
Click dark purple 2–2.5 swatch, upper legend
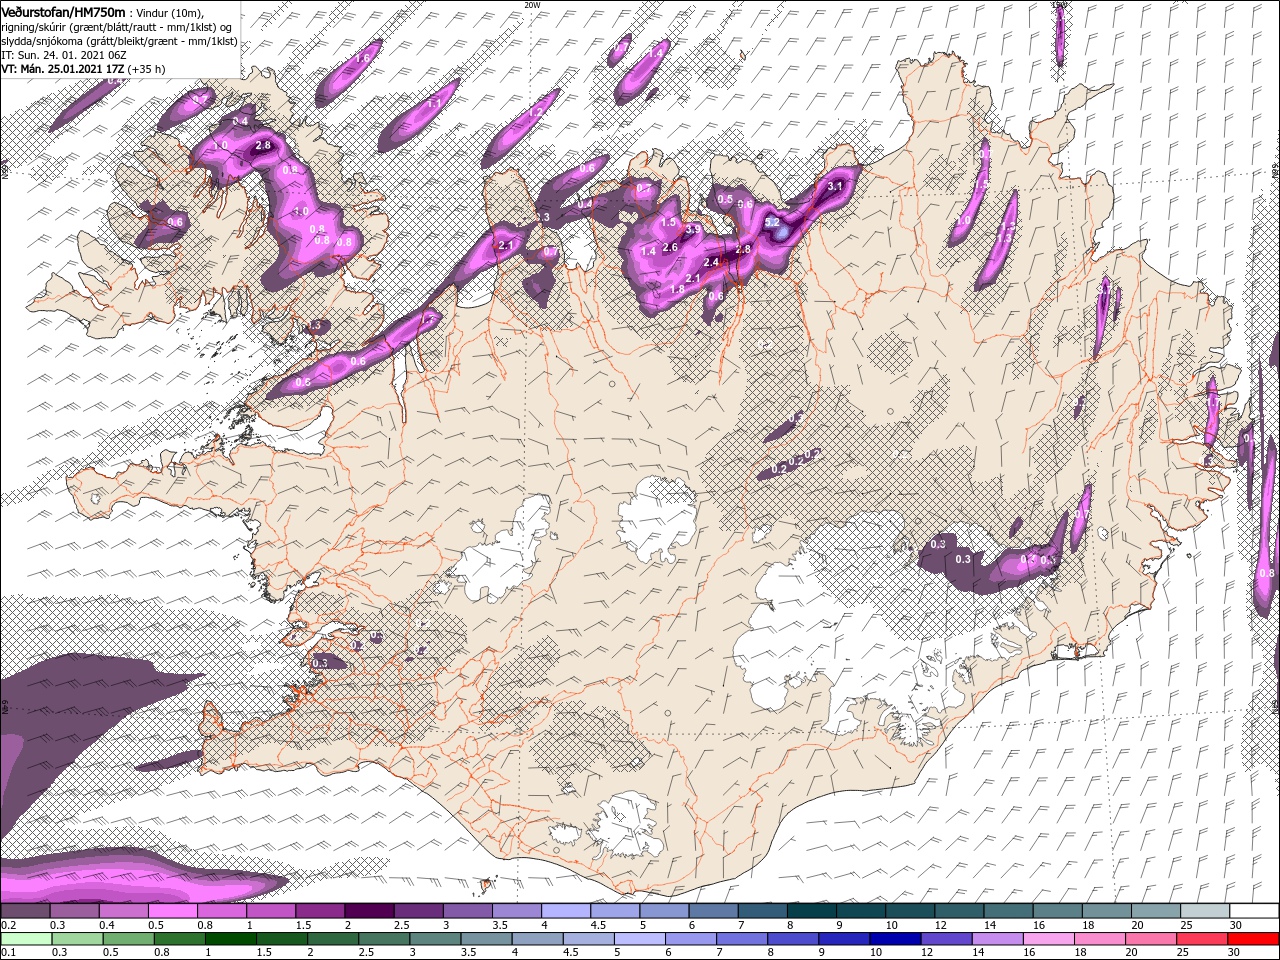(x=368, y=911)
